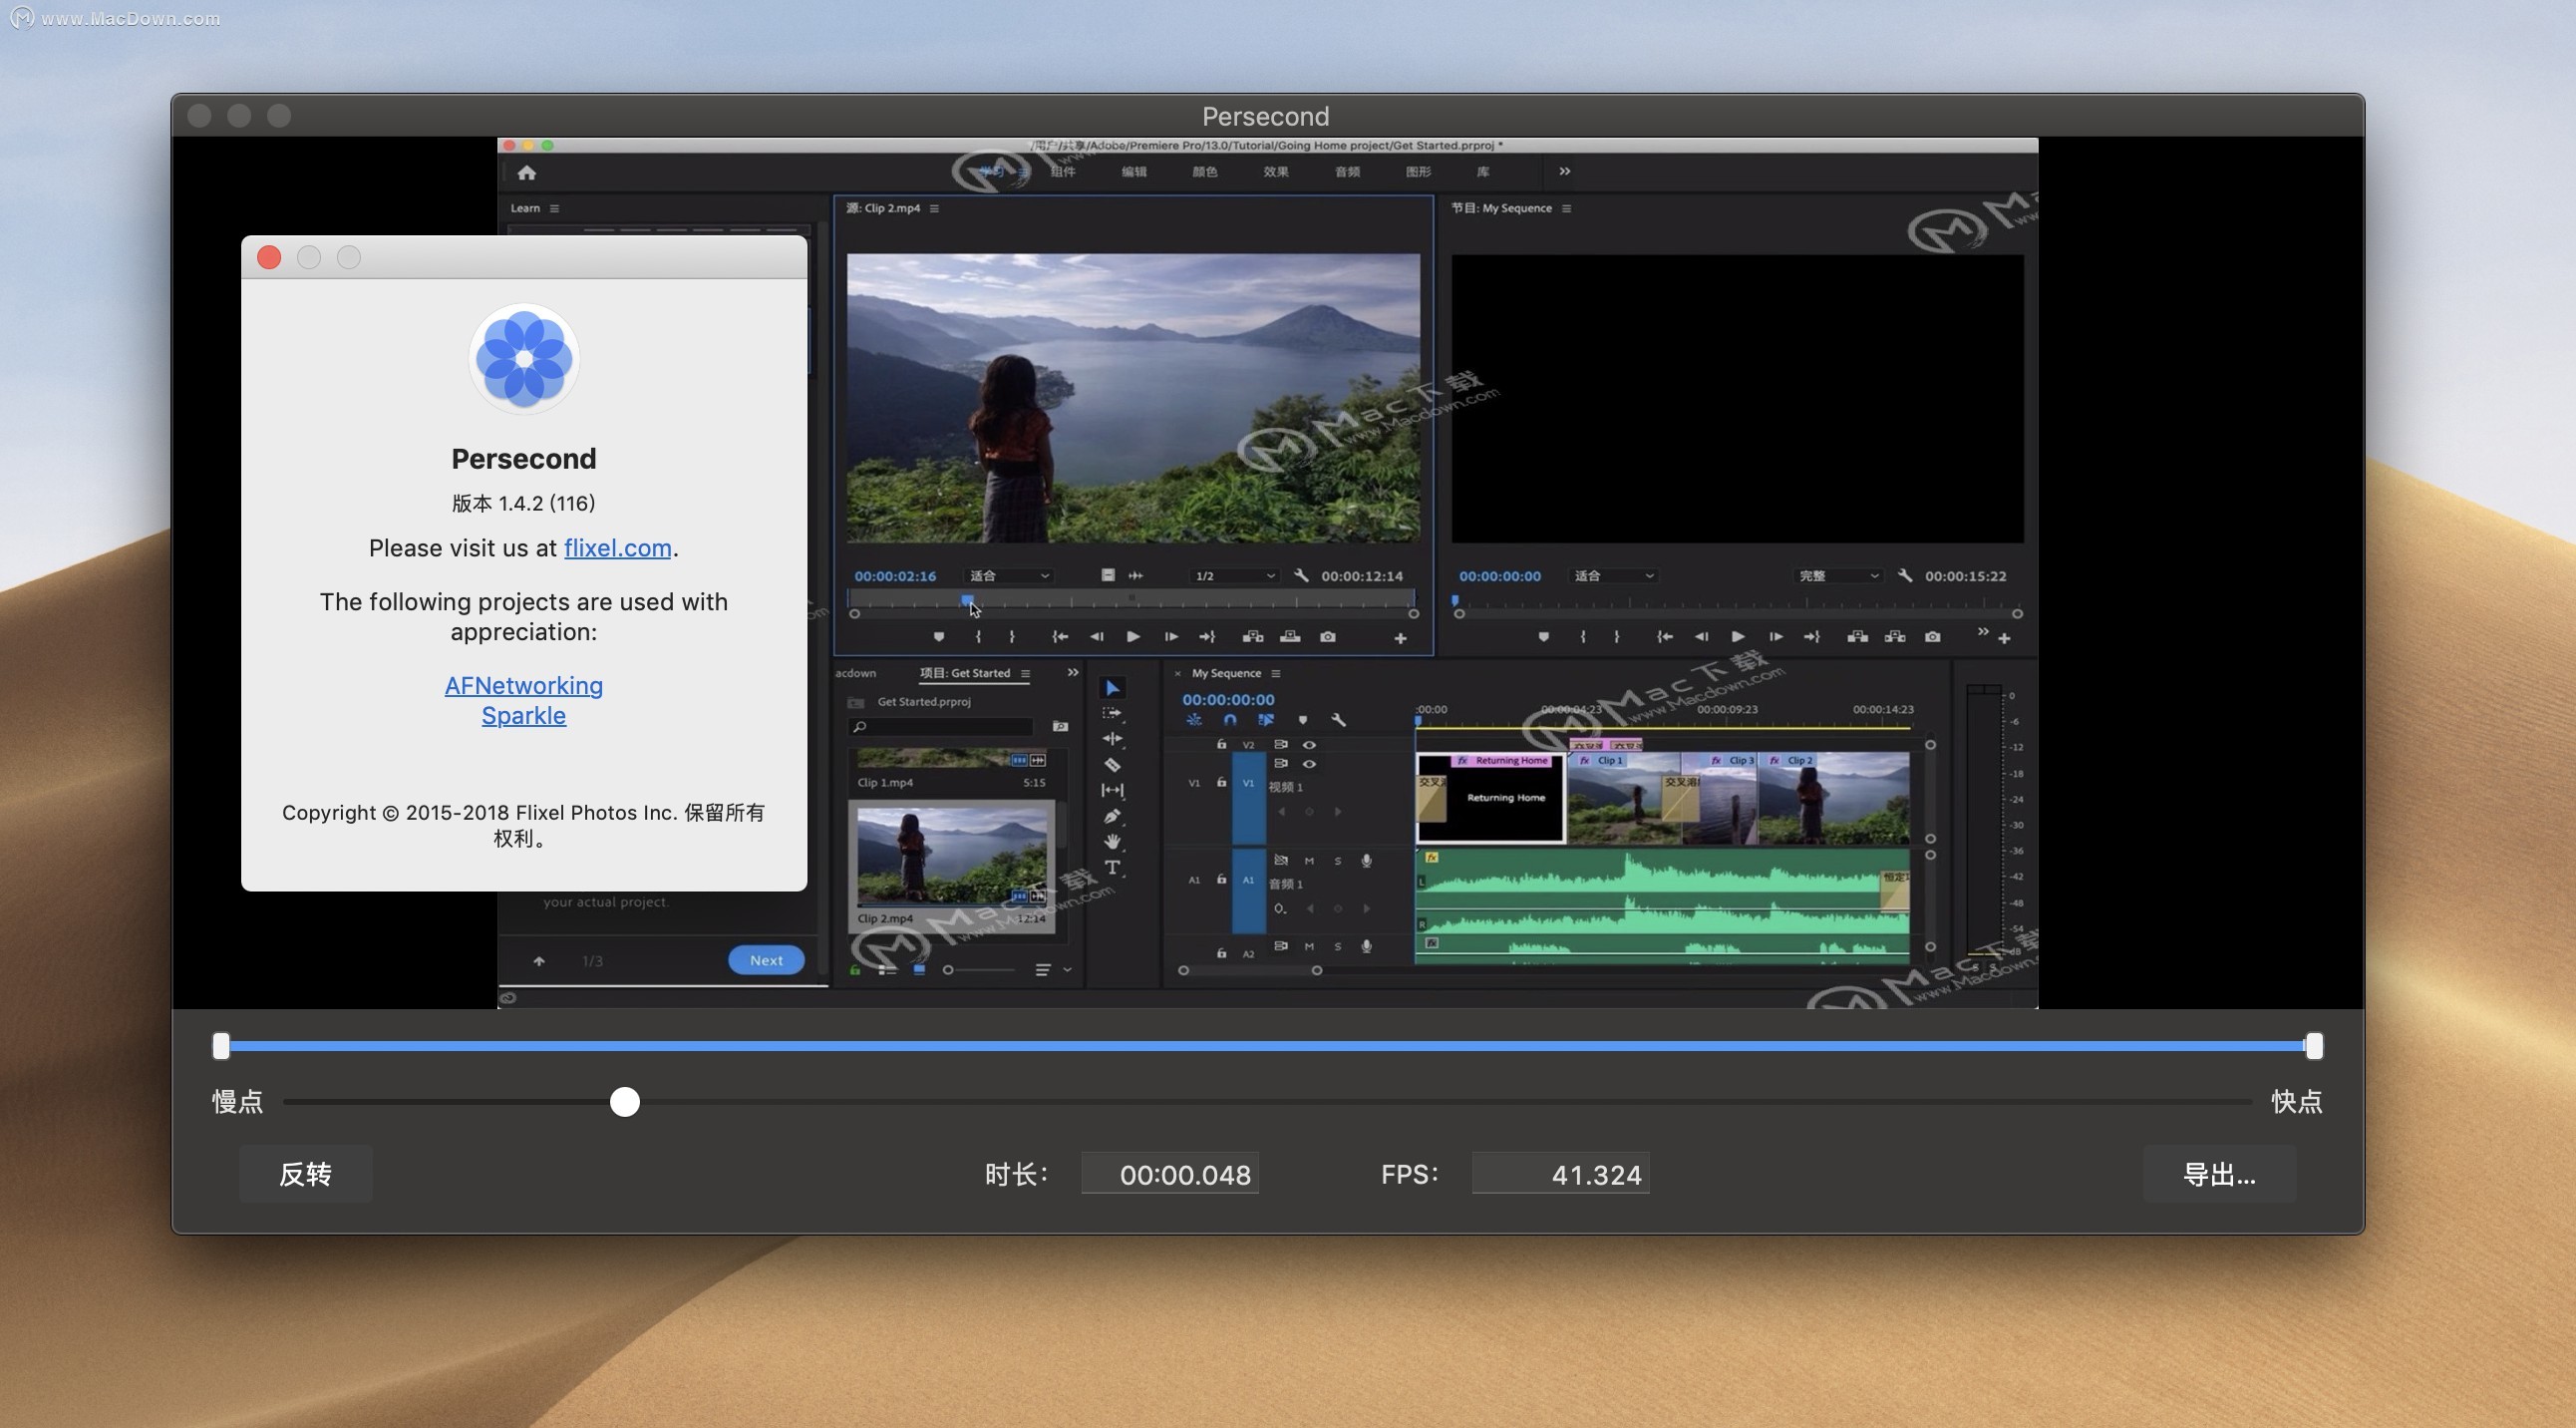The width and height of the screenshot is (2576, 1428).
Task: Export a frame from the source monitor
Action: pos(1328,637)
